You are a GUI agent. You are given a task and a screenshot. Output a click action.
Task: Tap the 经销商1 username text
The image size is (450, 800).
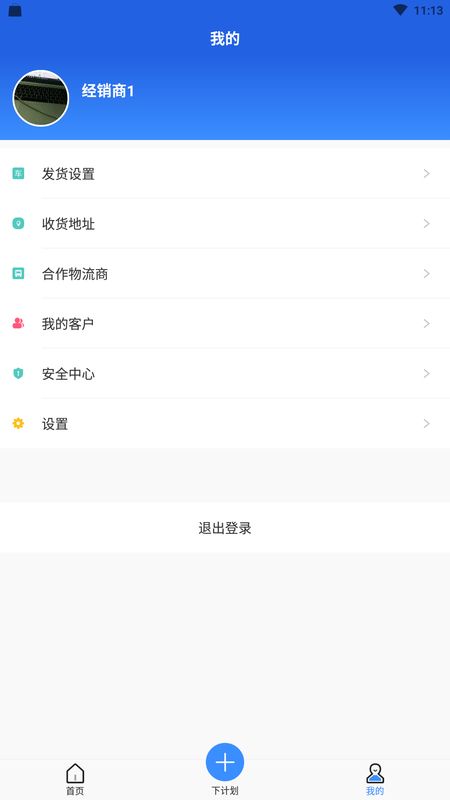108,91
